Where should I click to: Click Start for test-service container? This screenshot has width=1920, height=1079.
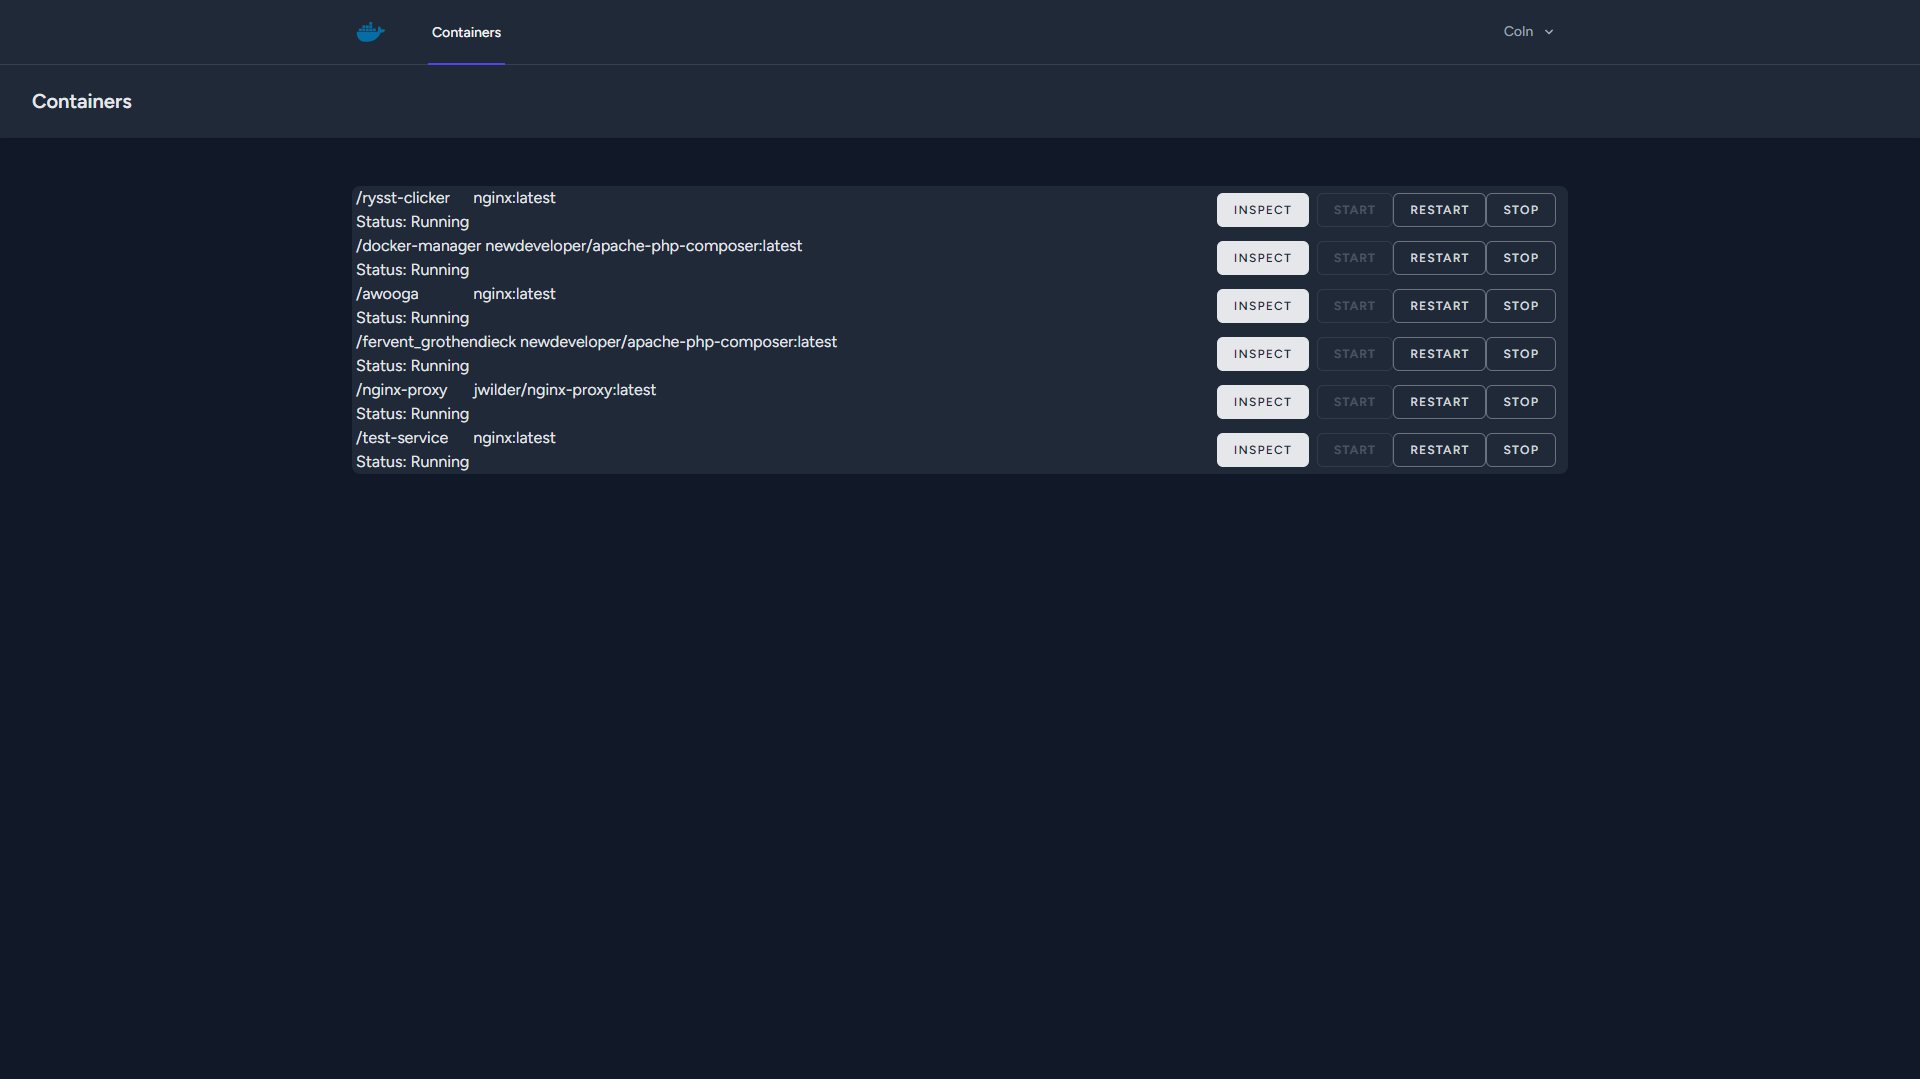pos(1354,450)
